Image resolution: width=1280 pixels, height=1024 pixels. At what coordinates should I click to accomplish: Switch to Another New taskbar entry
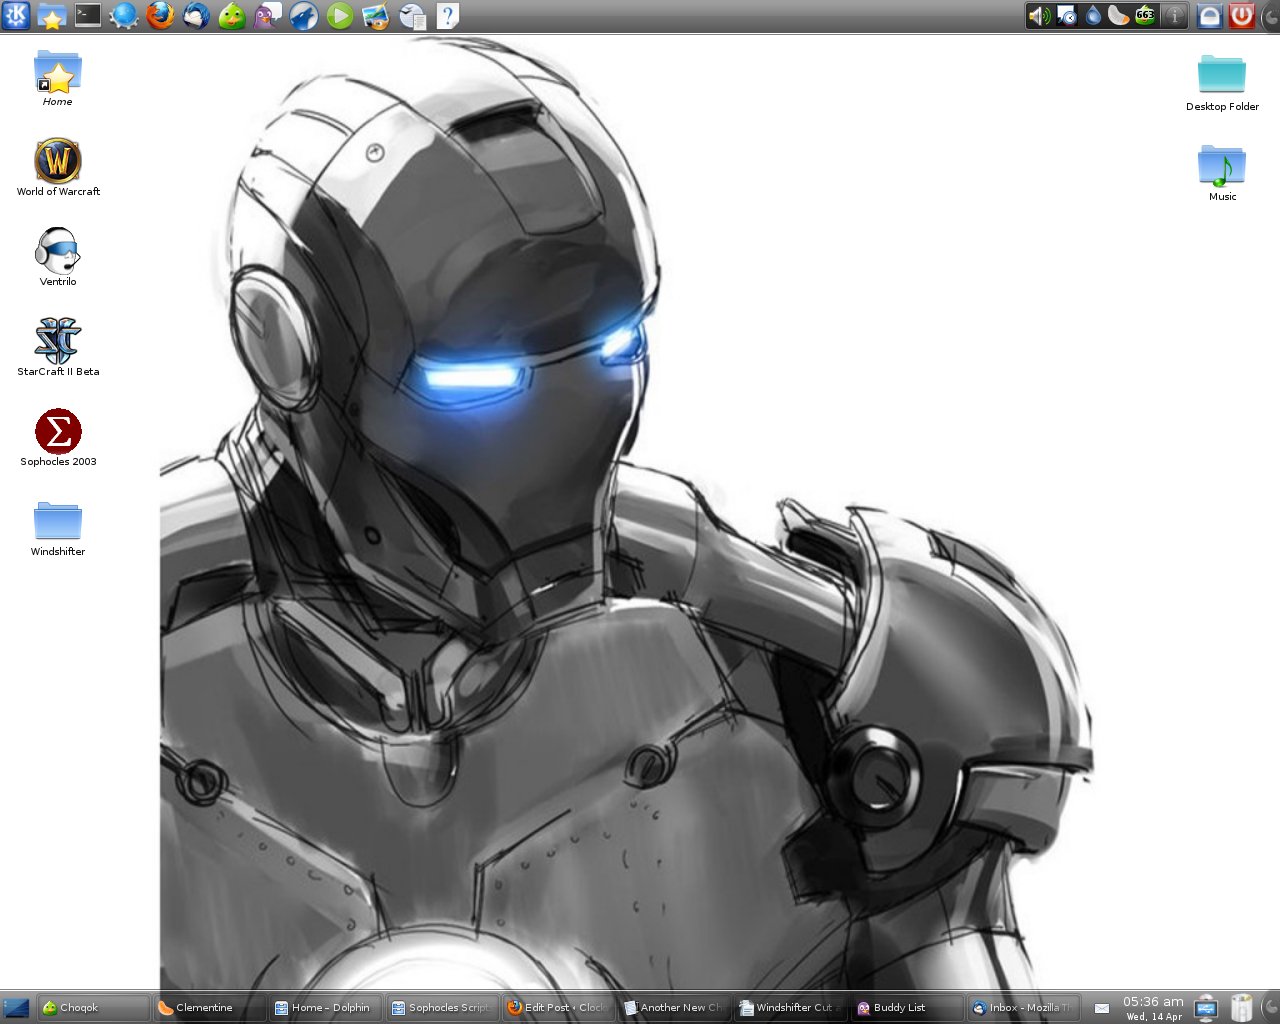[674, 1008]
